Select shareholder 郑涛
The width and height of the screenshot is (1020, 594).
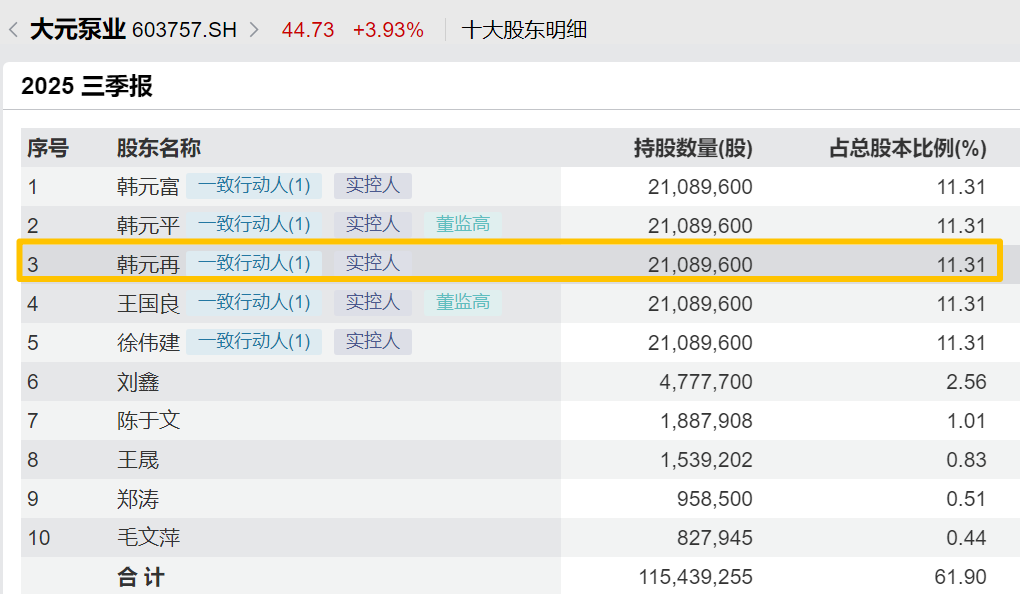138,499
